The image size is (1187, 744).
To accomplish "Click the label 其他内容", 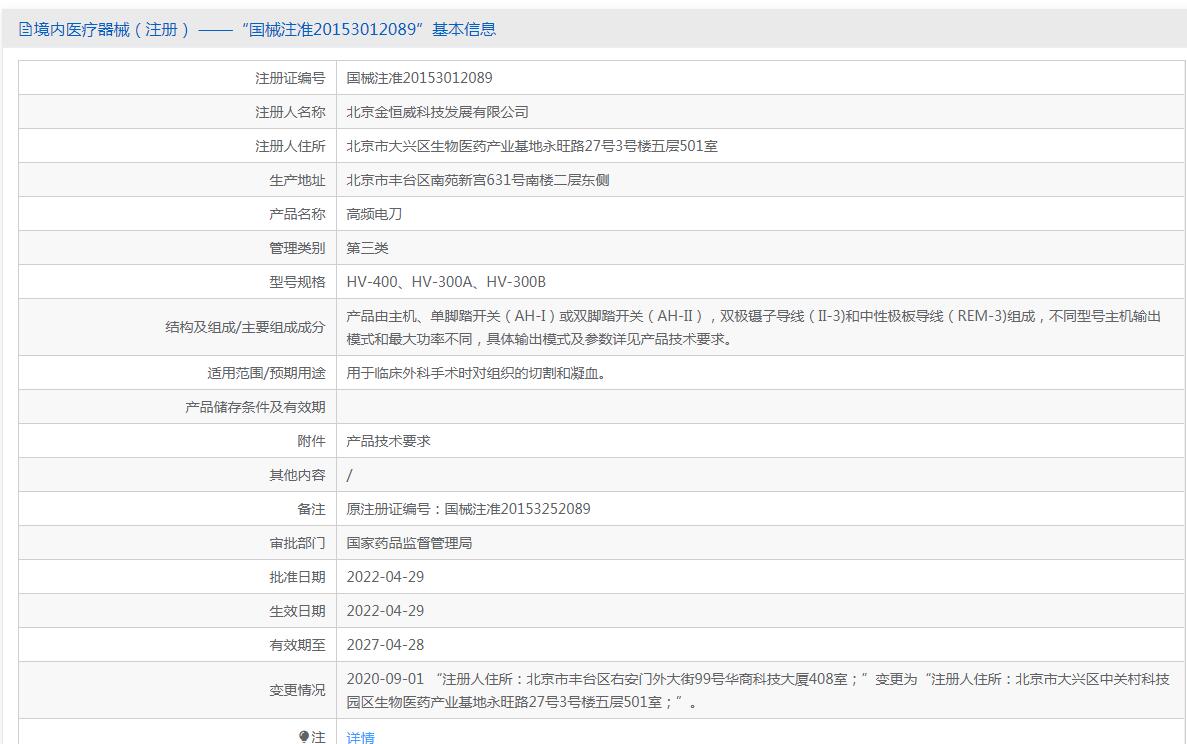I will click(x=297, y=475).
